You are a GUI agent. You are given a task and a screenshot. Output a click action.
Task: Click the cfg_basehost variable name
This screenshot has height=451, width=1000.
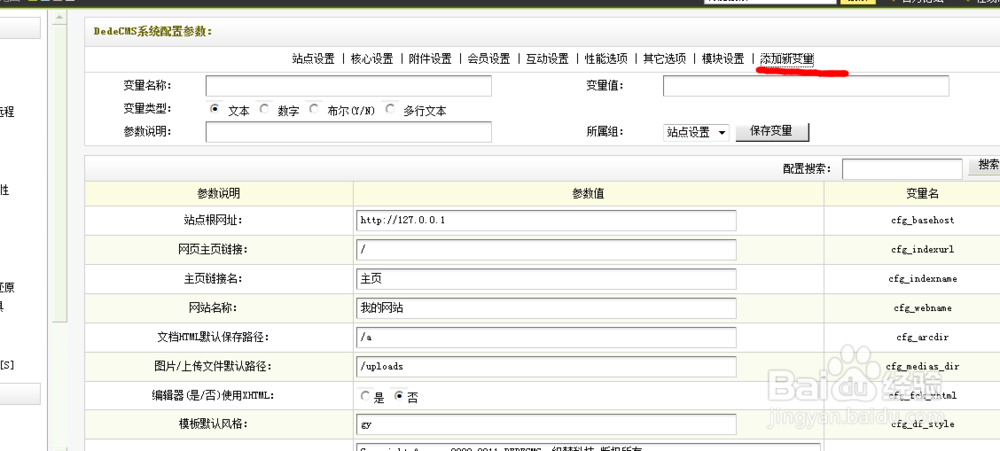[x=922, y=220]
